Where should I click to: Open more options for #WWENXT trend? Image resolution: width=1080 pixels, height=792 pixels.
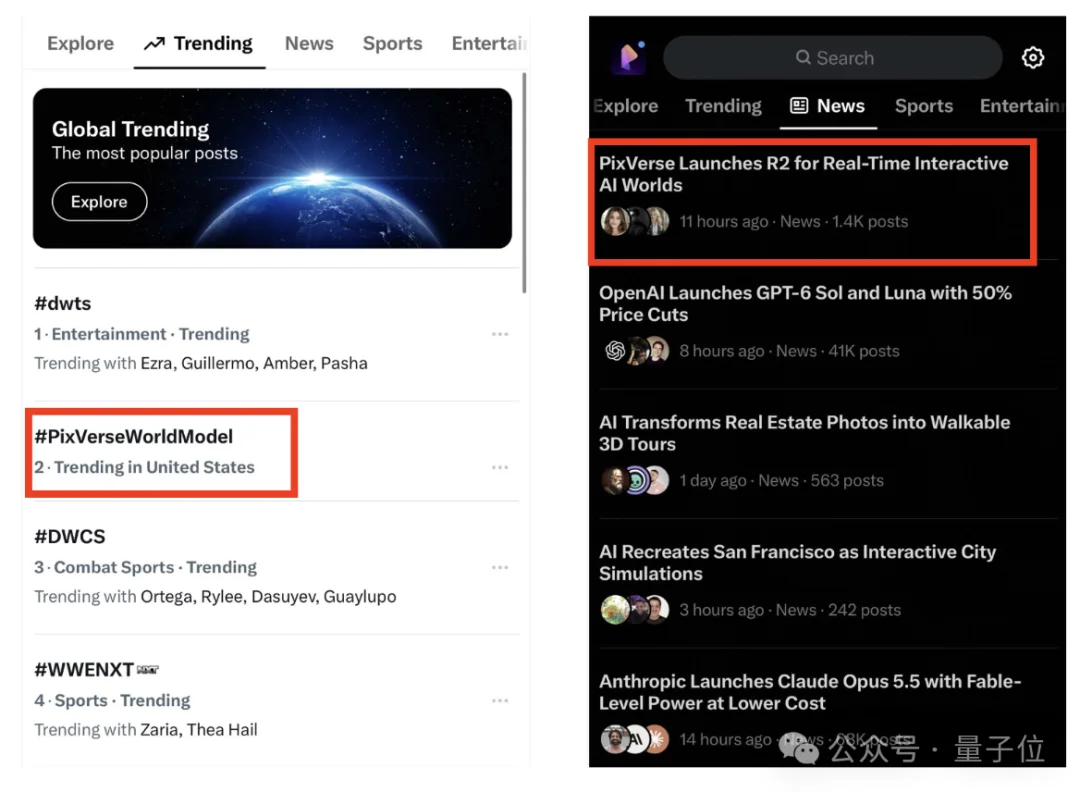[500, 700]
